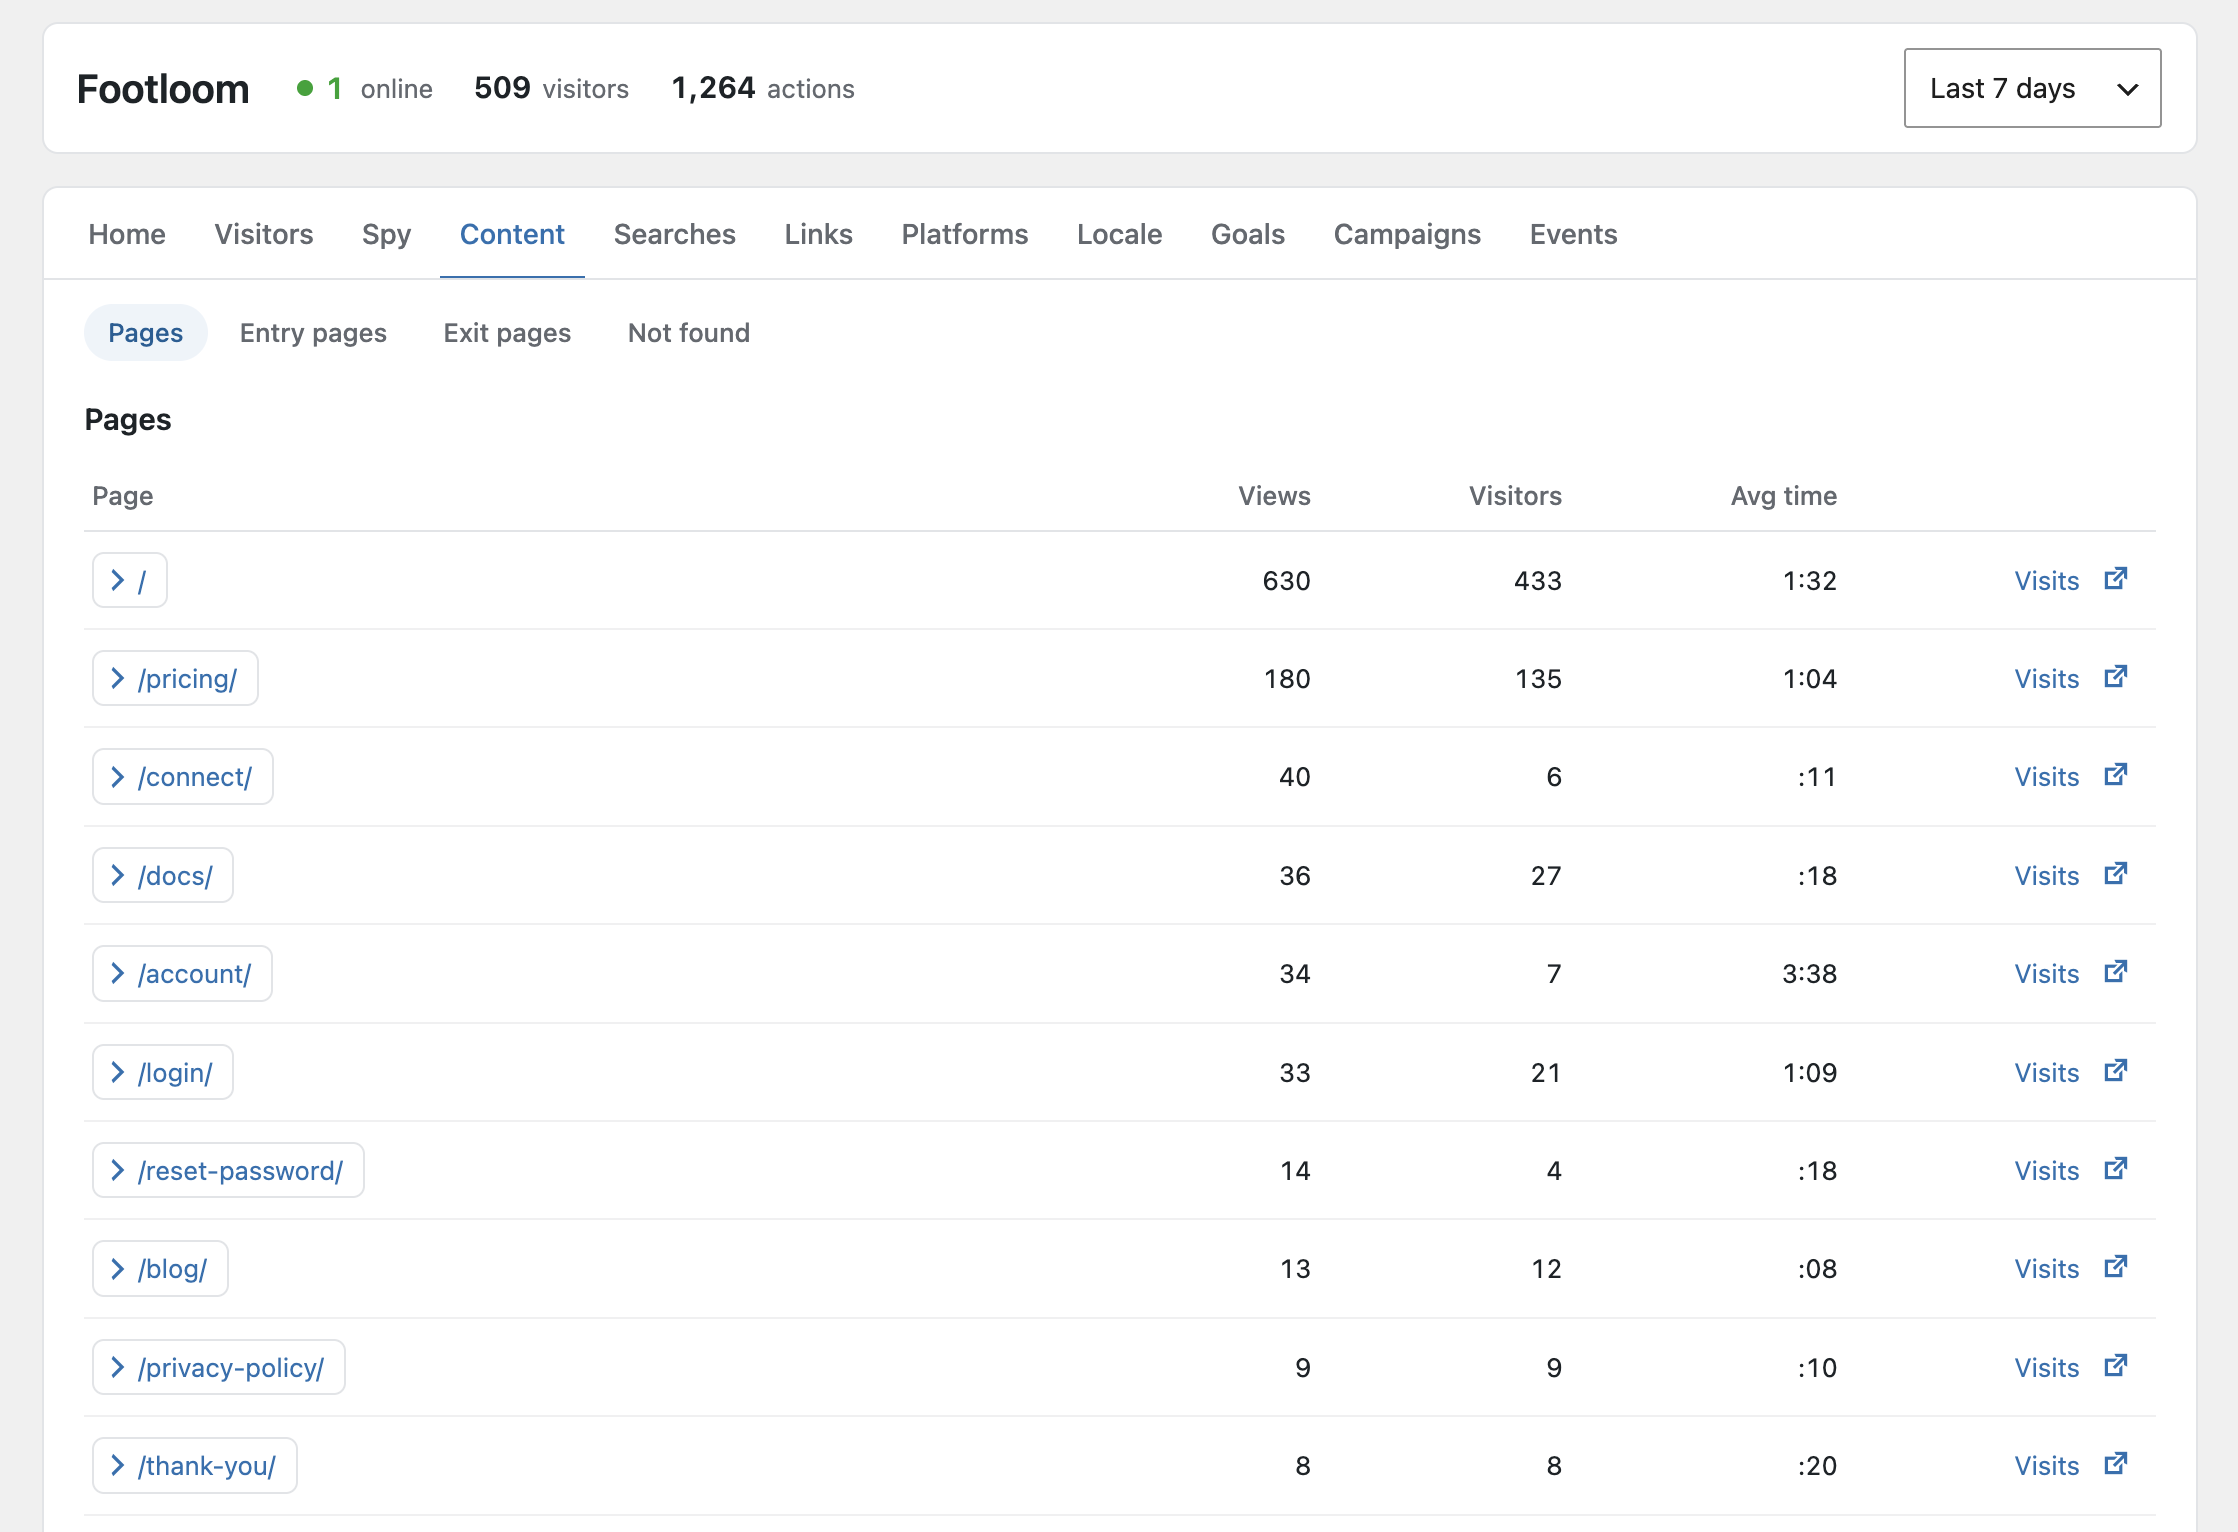The height and width of the screenshot is (1532, 2238).
Task: Switch to the Visitors tab
Action: 264,234
